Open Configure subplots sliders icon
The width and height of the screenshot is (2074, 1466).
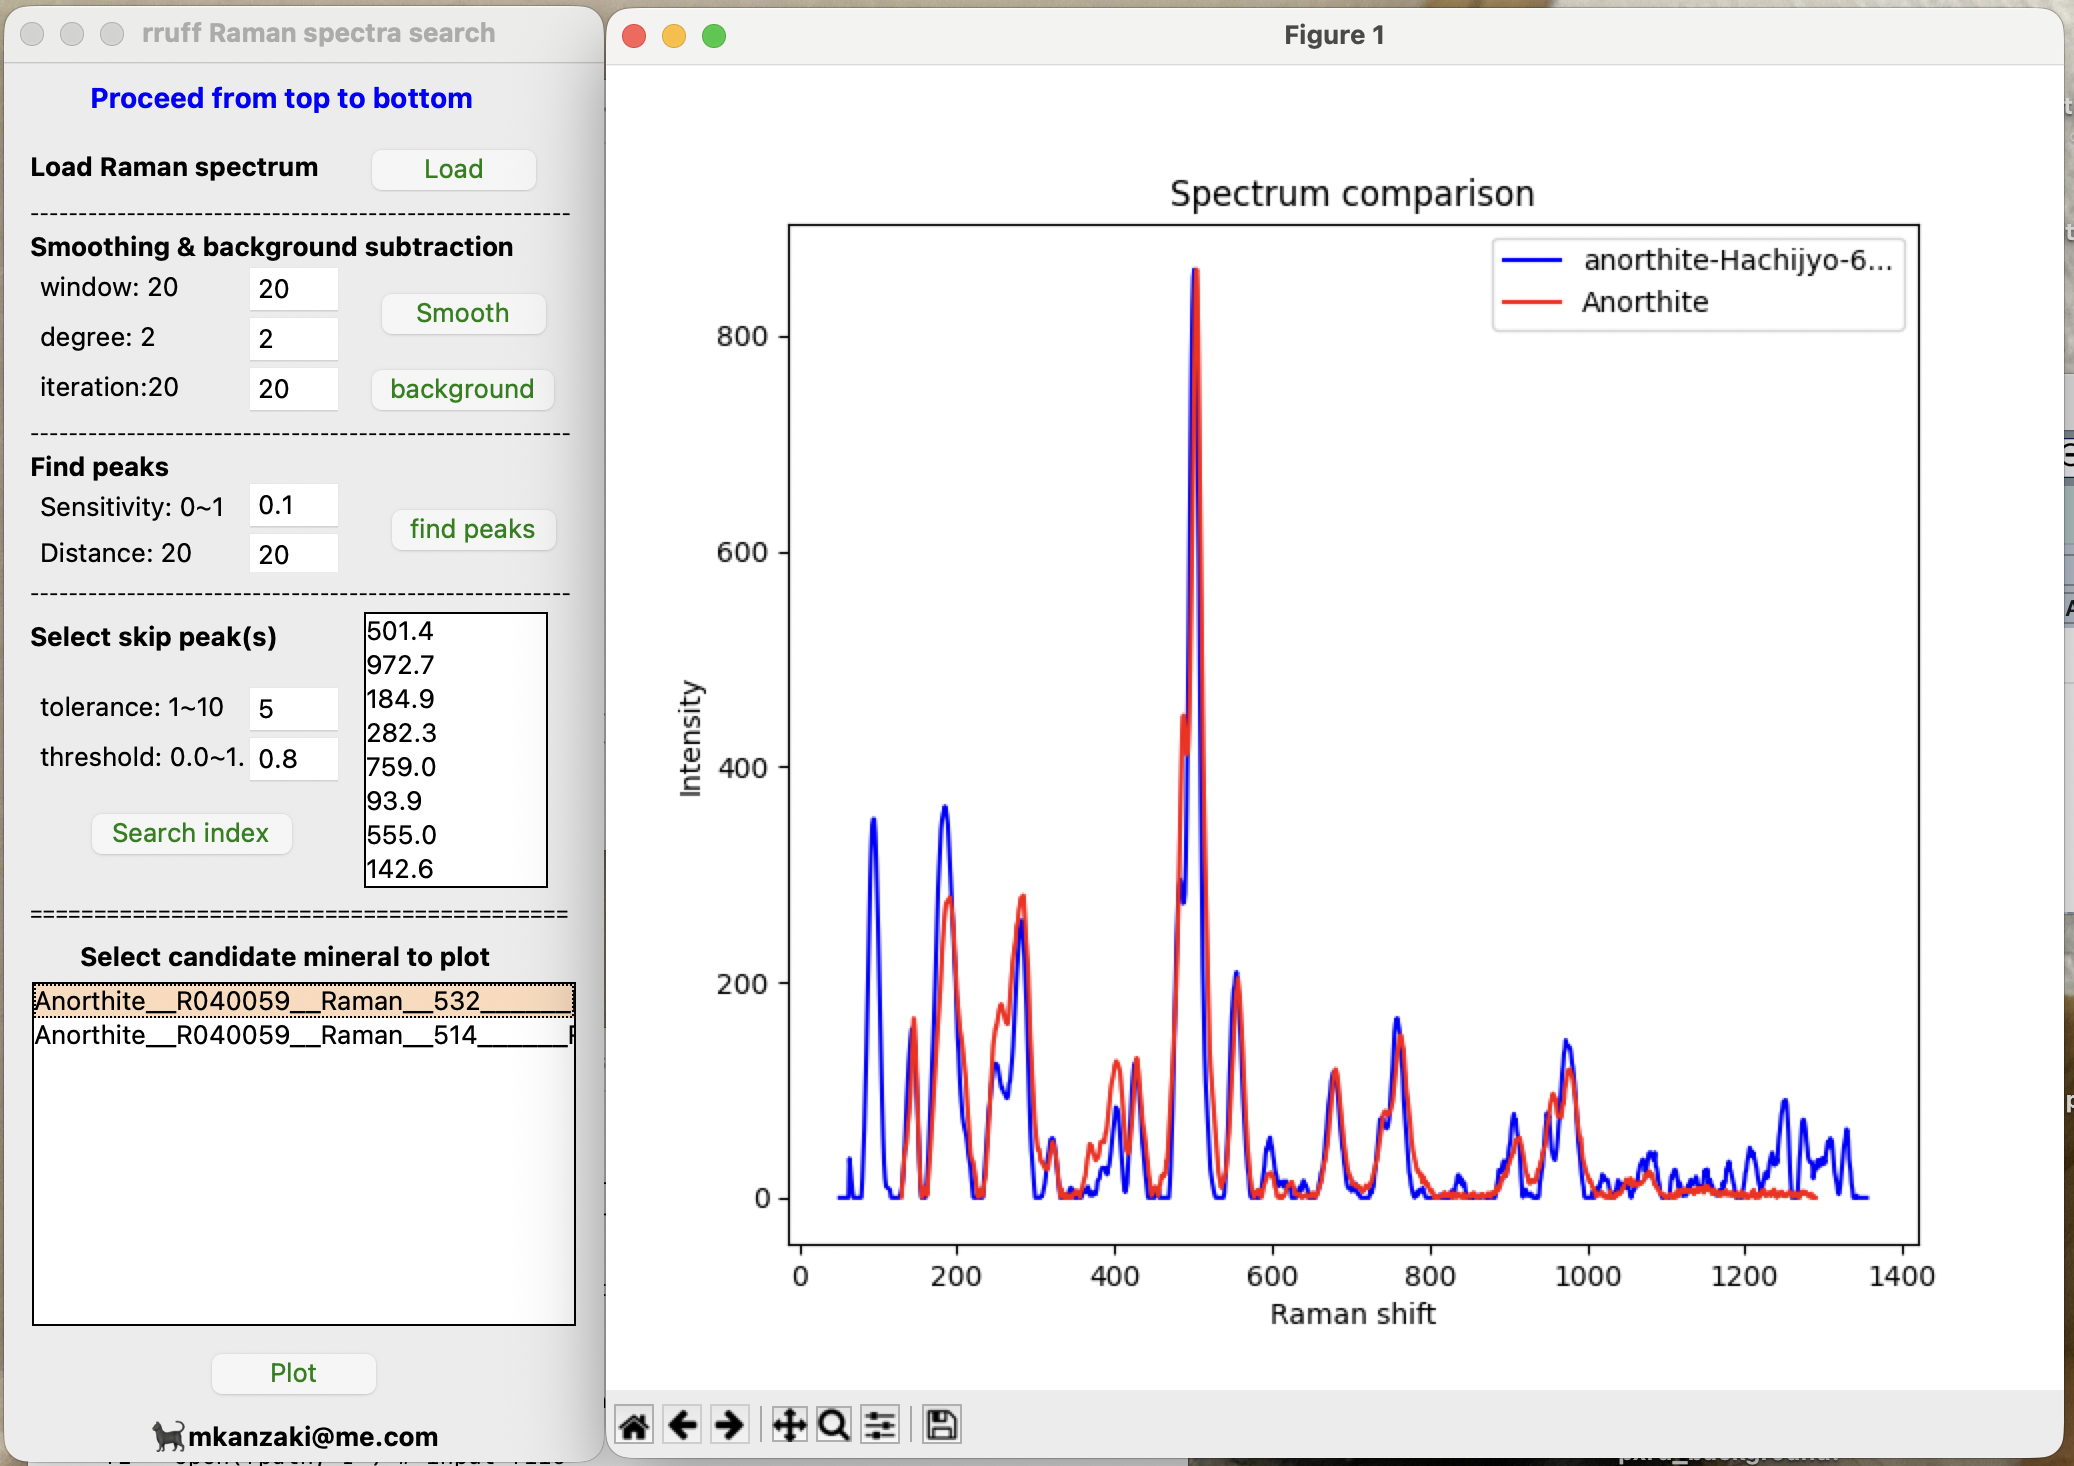coord(880,1424)
